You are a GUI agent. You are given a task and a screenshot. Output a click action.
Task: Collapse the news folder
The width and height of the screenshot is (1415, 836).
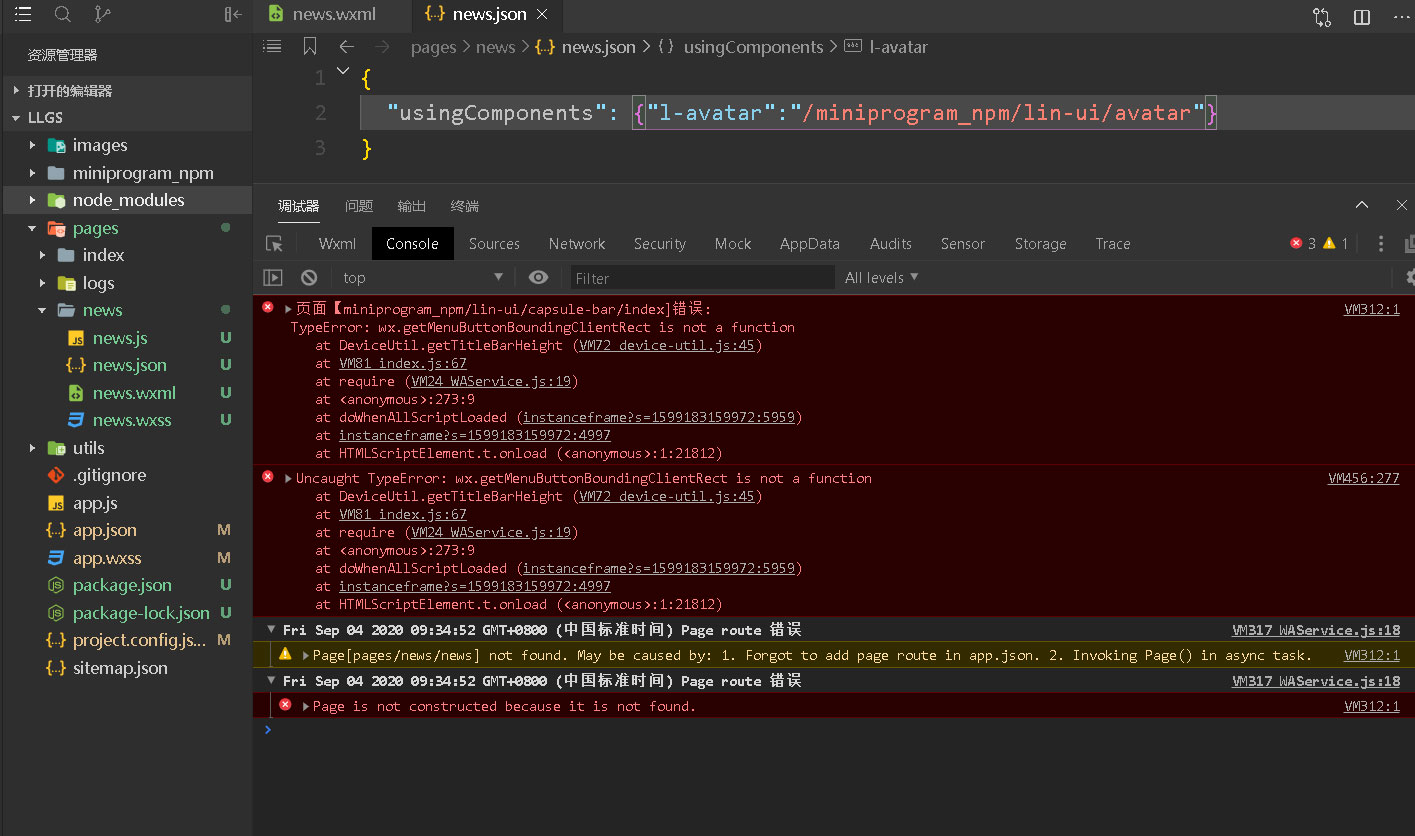[x=42, y=310]
